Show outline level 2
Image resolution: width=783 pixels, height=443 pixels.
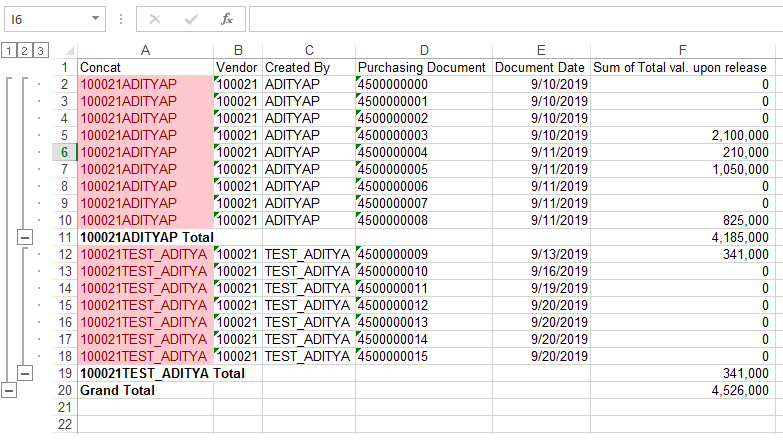[x=24, y=51]
